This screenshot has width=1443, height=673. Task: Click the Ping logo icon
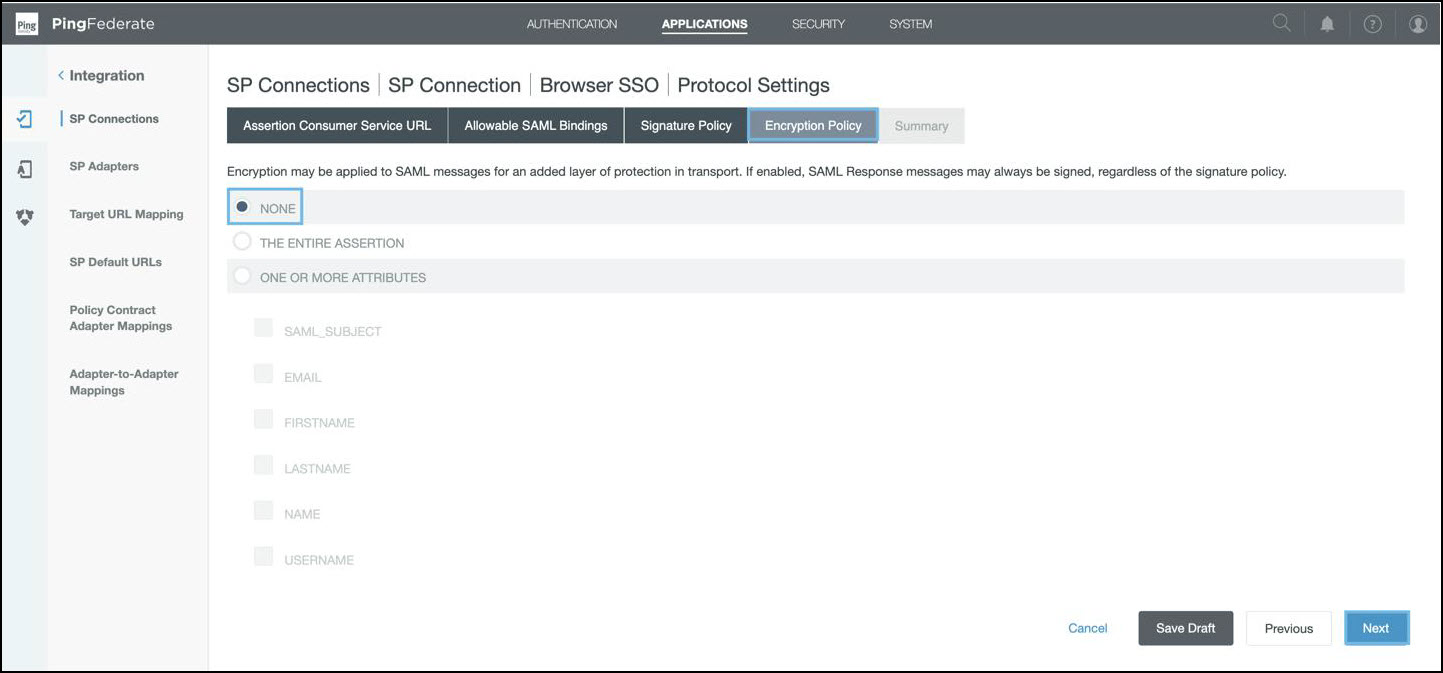pos(26,24)
